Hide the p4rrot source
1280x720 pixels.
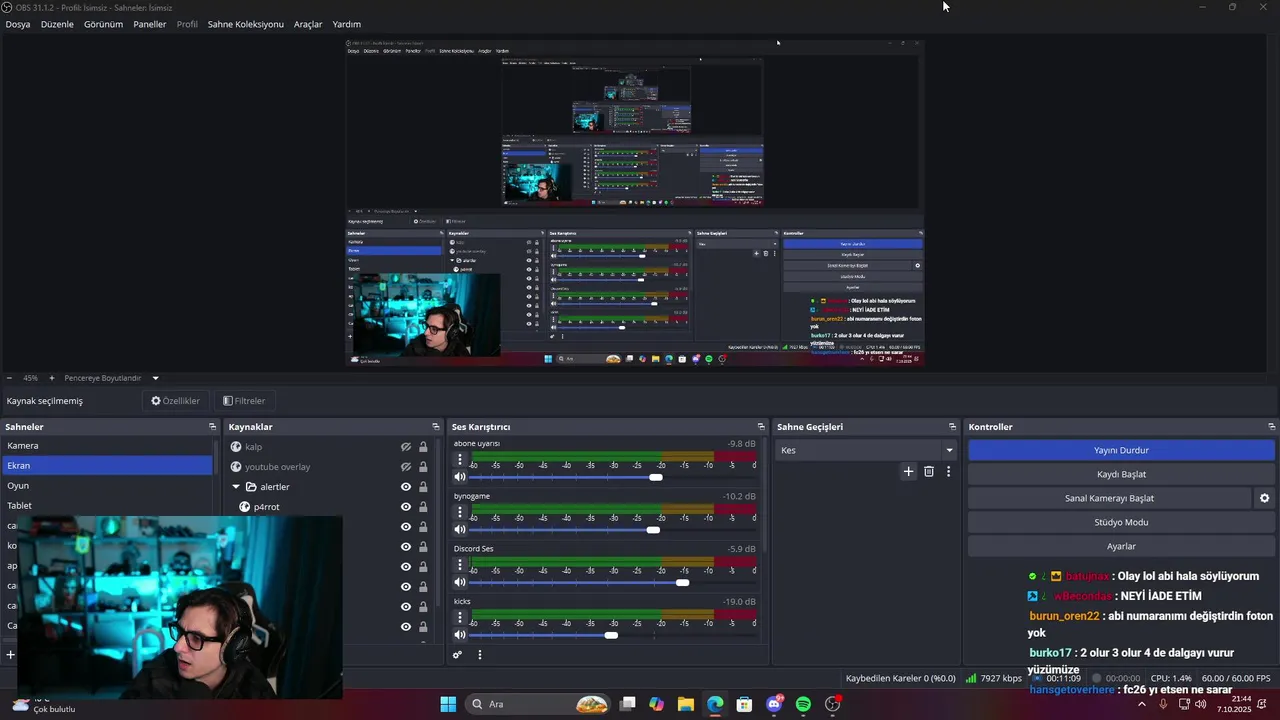click(406, 507)
